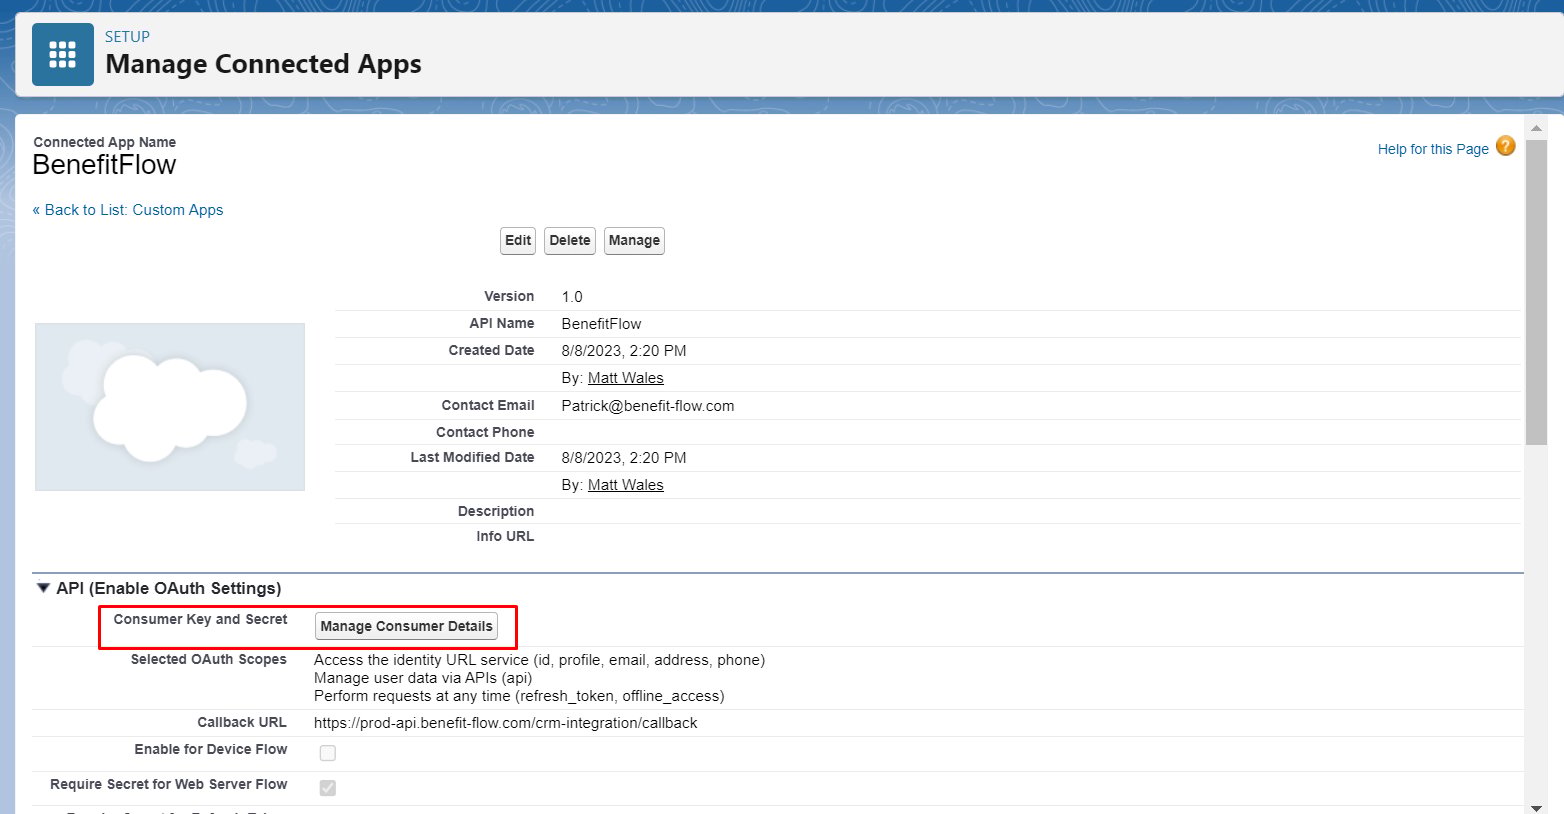Click the Manage button
This screenshot has width=1564, height=814.
tap(634, 241)
